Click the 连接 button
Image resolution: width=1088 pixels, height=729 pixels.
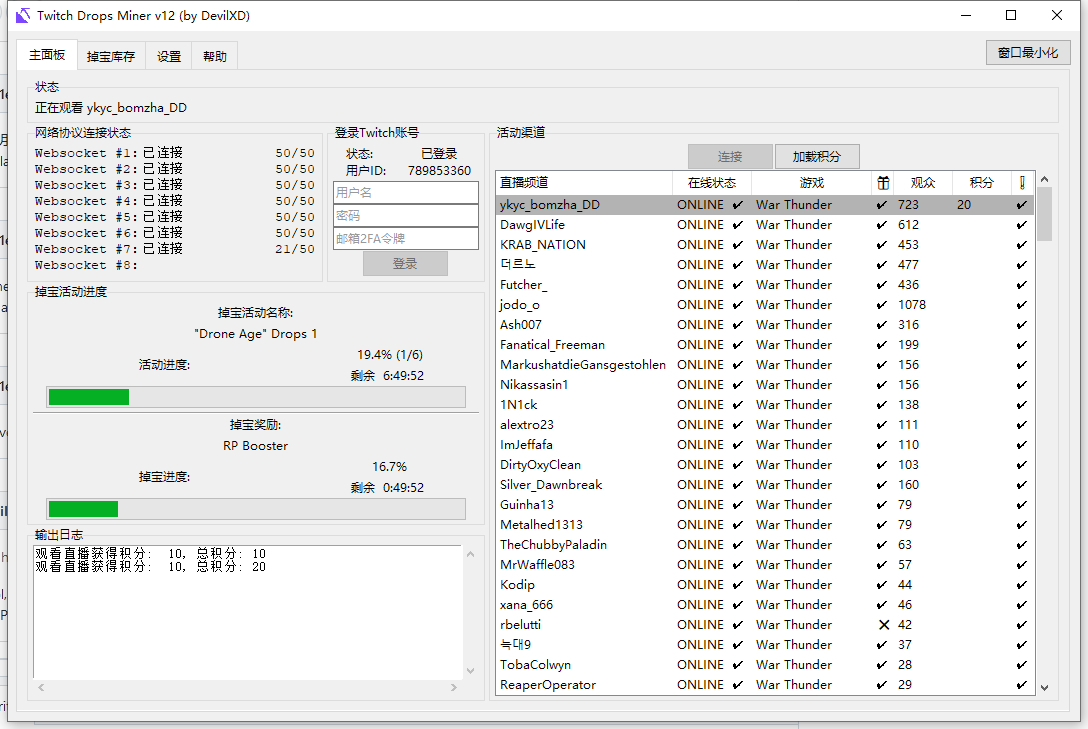click(x=730, y=157)
